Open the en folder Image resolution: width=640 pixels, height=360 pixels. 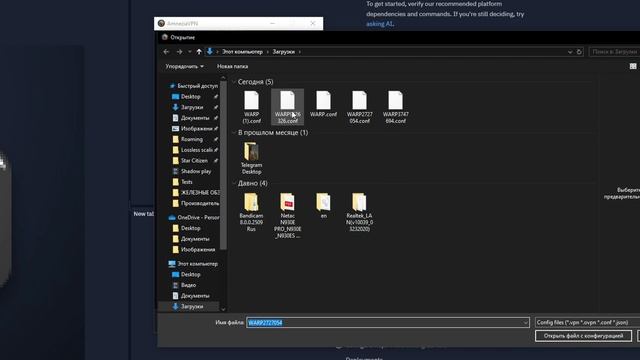click(323, 206)
